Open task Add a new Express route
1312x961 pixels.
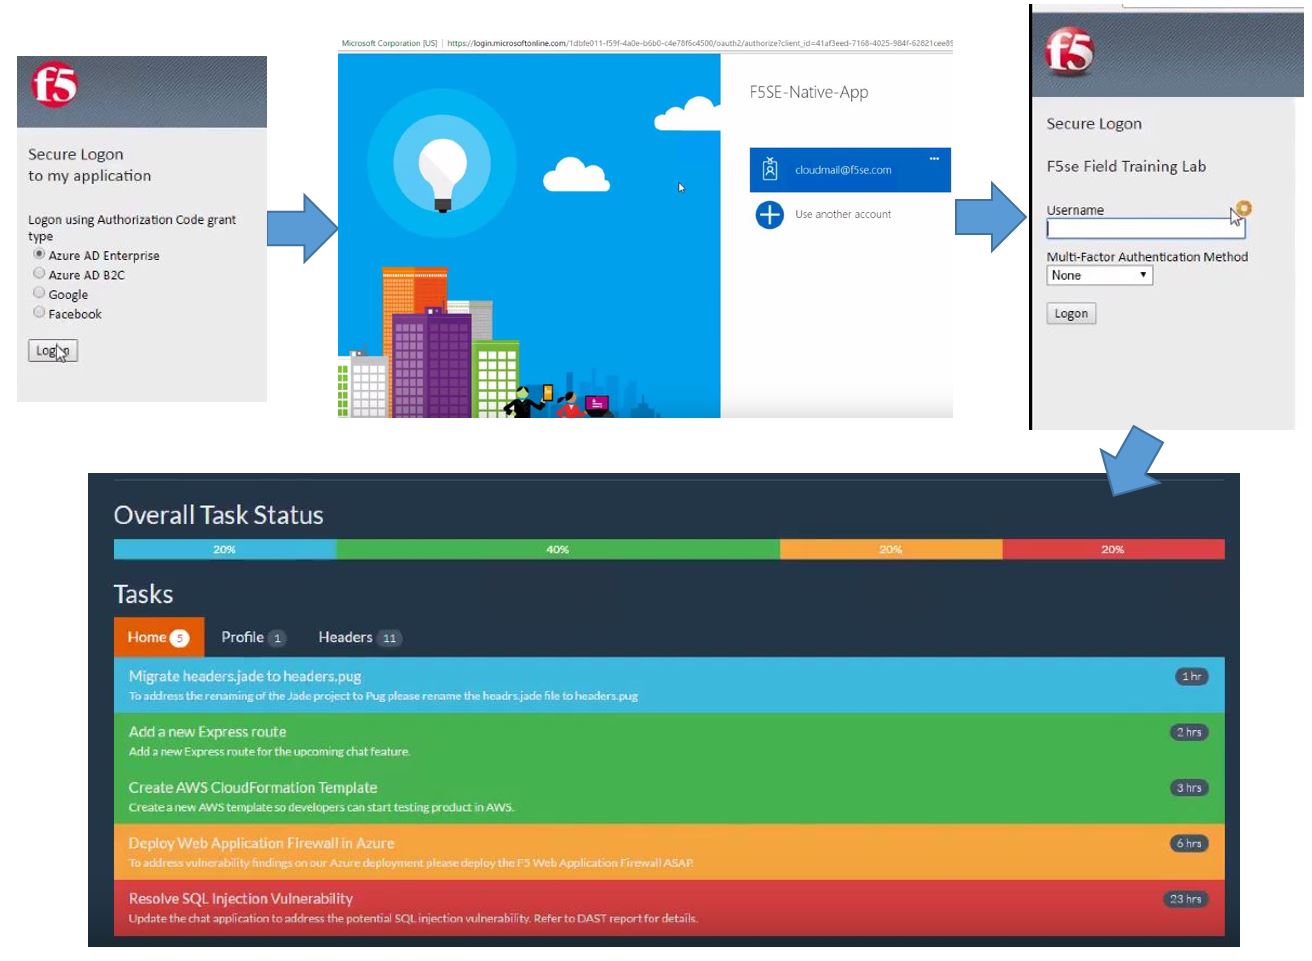click(x=669, y=741)
